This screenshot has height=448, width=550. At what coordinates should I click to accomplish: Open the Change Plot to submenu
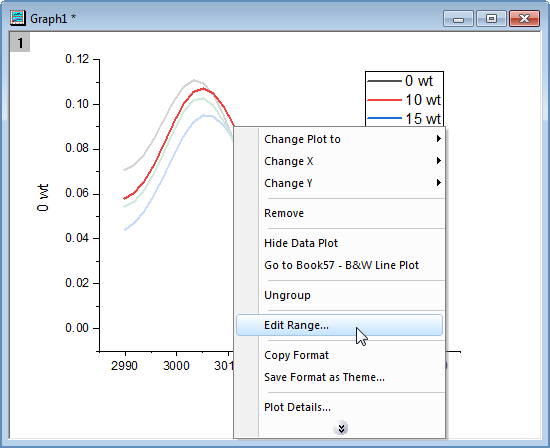point(339,139)
